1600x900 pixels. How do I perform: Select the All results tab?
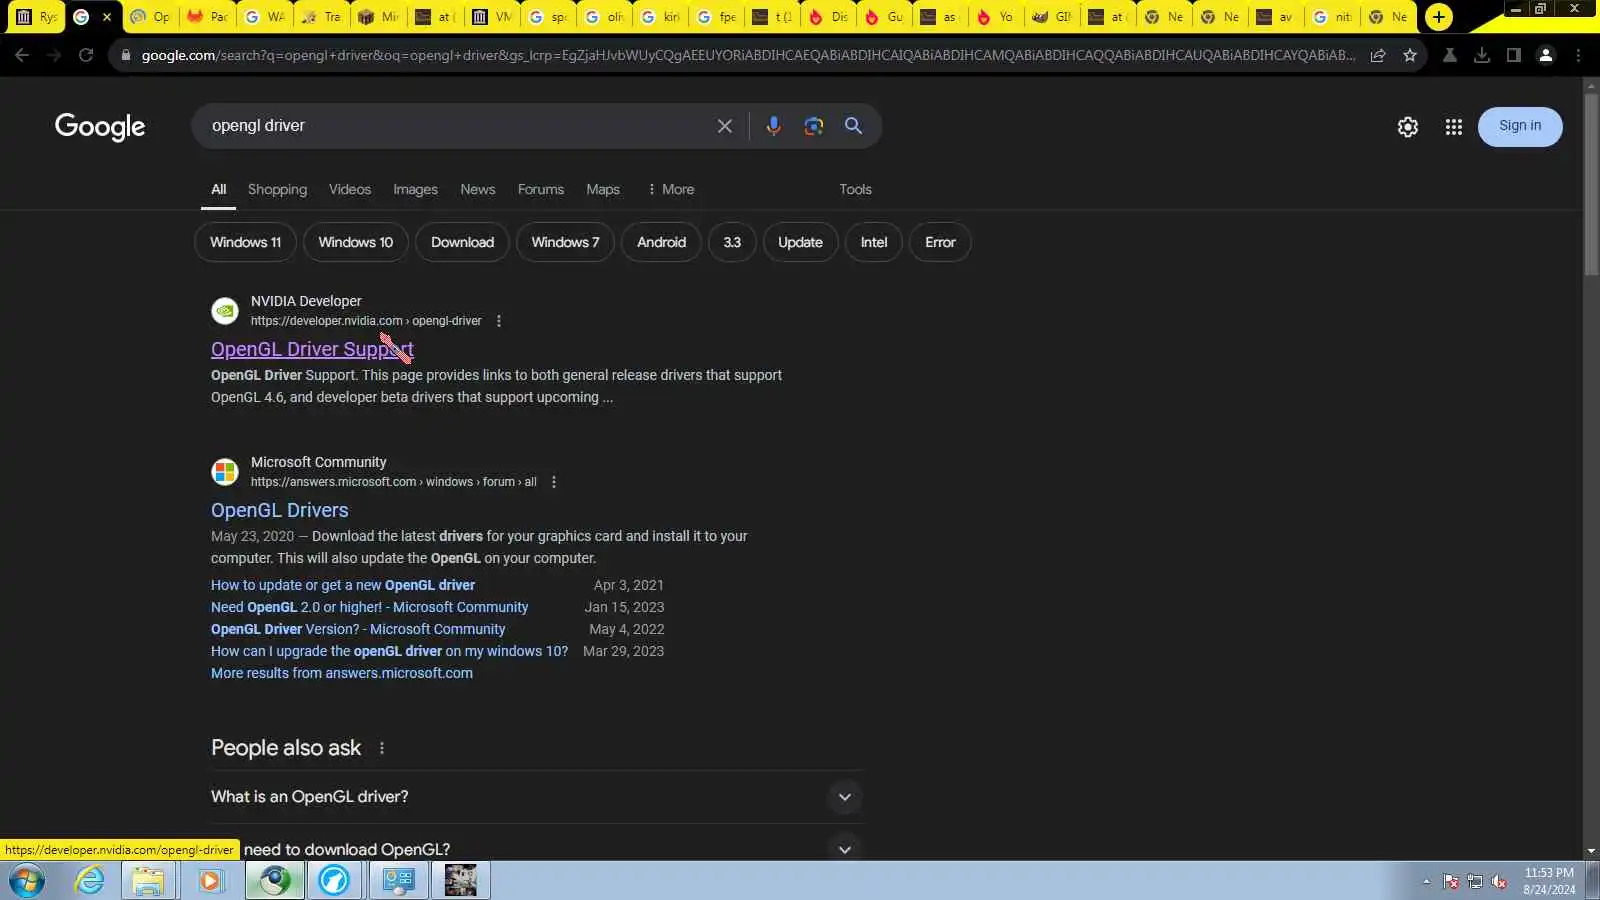[x=219, y=190]
